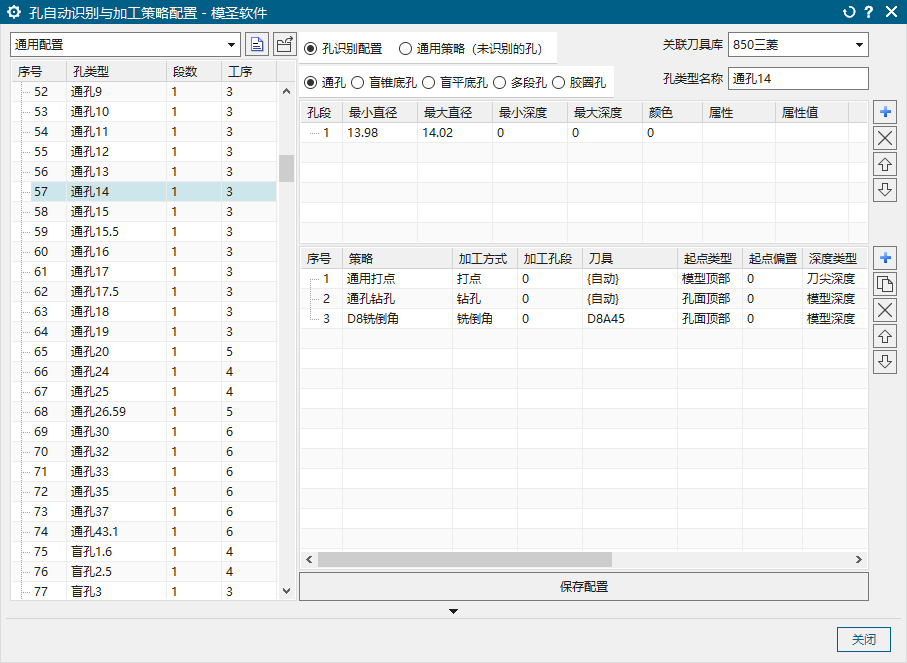907x663 pixels.
Task: Move the strategy row up
Action: point(885,336)
